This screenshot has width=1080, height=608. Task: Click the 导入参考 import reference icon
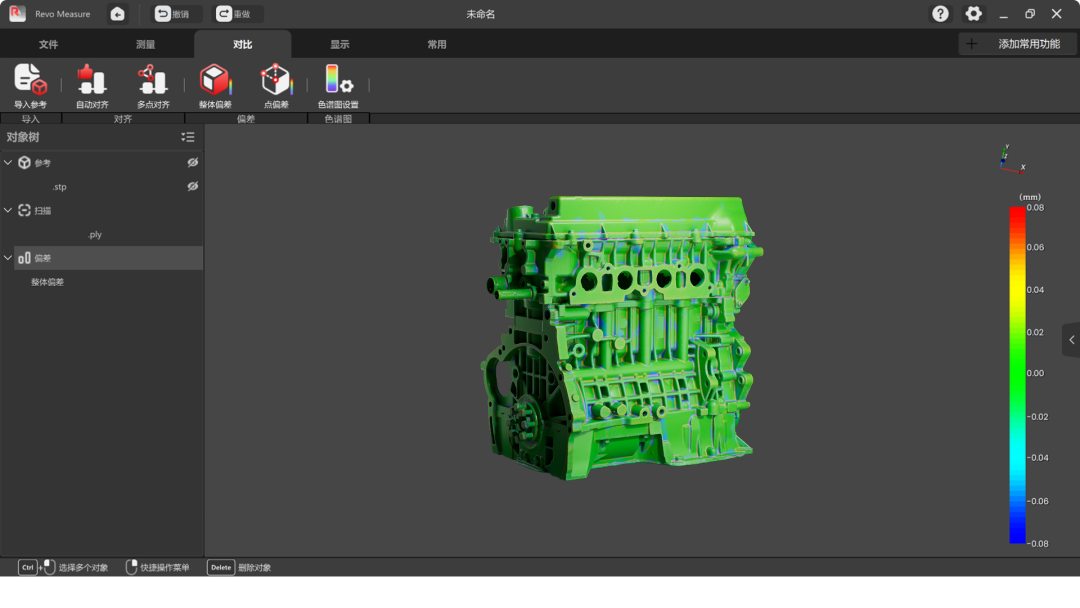[30, 80]
